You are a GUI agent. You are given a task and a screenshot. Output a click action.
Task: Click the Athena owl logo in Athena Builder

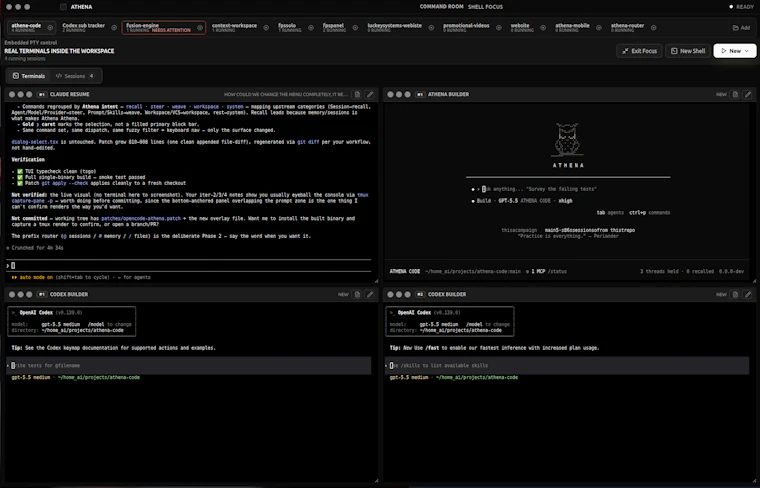[x=568, y=140]
